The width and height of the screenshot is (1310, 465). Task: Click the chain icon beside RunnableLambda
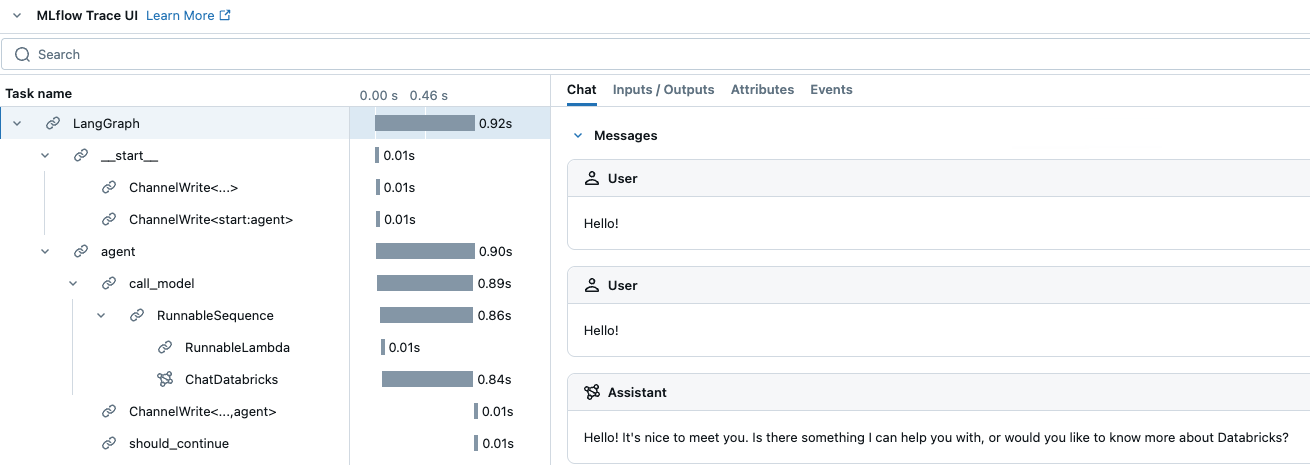(x=165, y=348)
